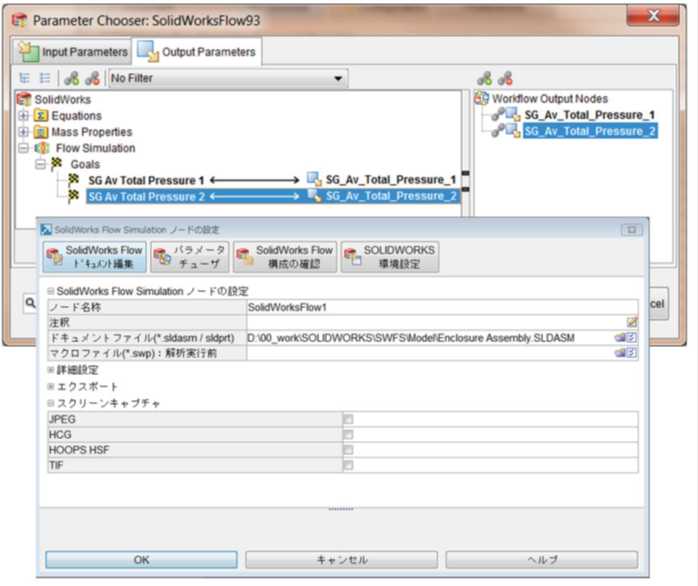
Task: Switch to the Output Parameters tab
Action: (x=197, y=52)
